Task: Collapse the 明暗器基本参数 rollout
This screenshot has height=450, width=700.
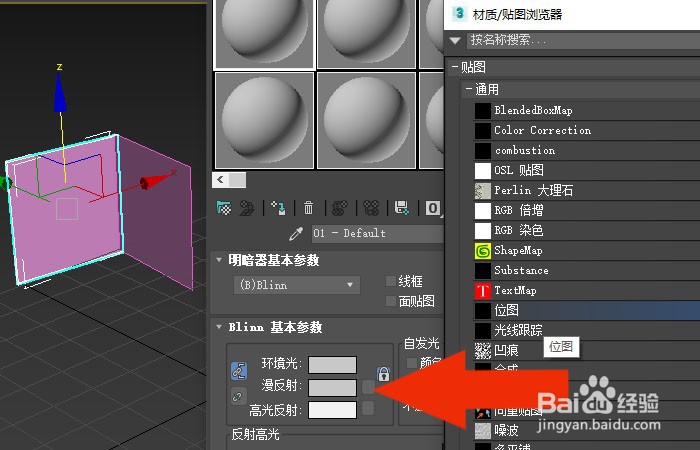Action: tap(219, 259)
